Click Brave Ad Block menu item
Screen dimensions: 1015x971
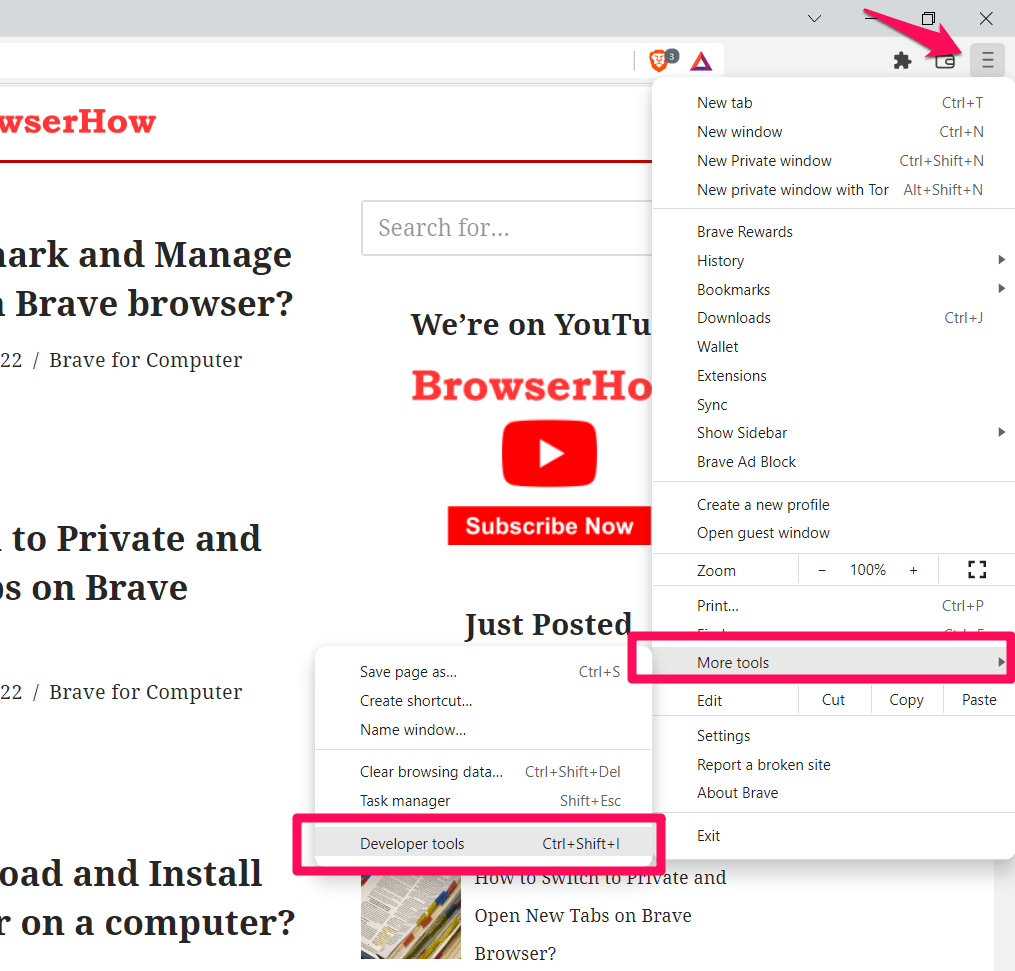point(834,462)
